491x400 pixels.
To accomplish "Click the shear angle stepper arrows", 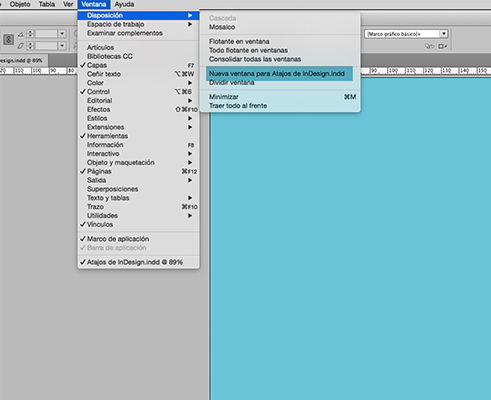I will pyautogui.click(x=30, y=46).
